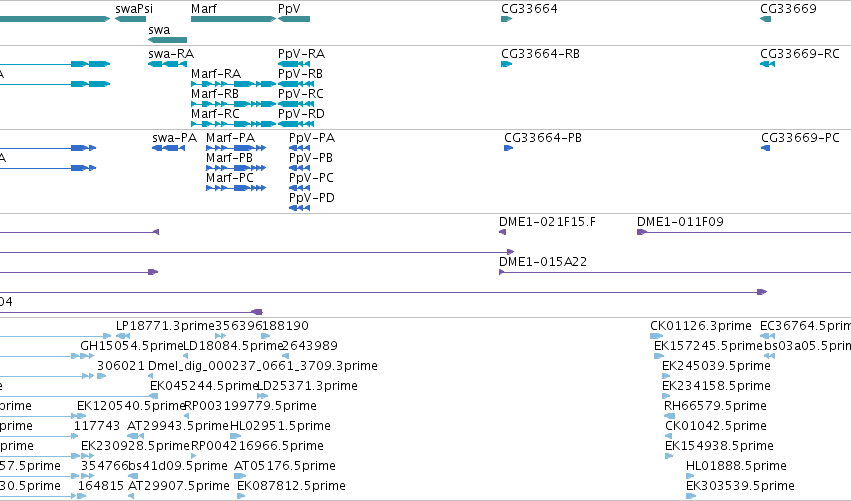Open EST Dmel_dig_000237_0661_3709.3prime

click(x=263, y=366)
